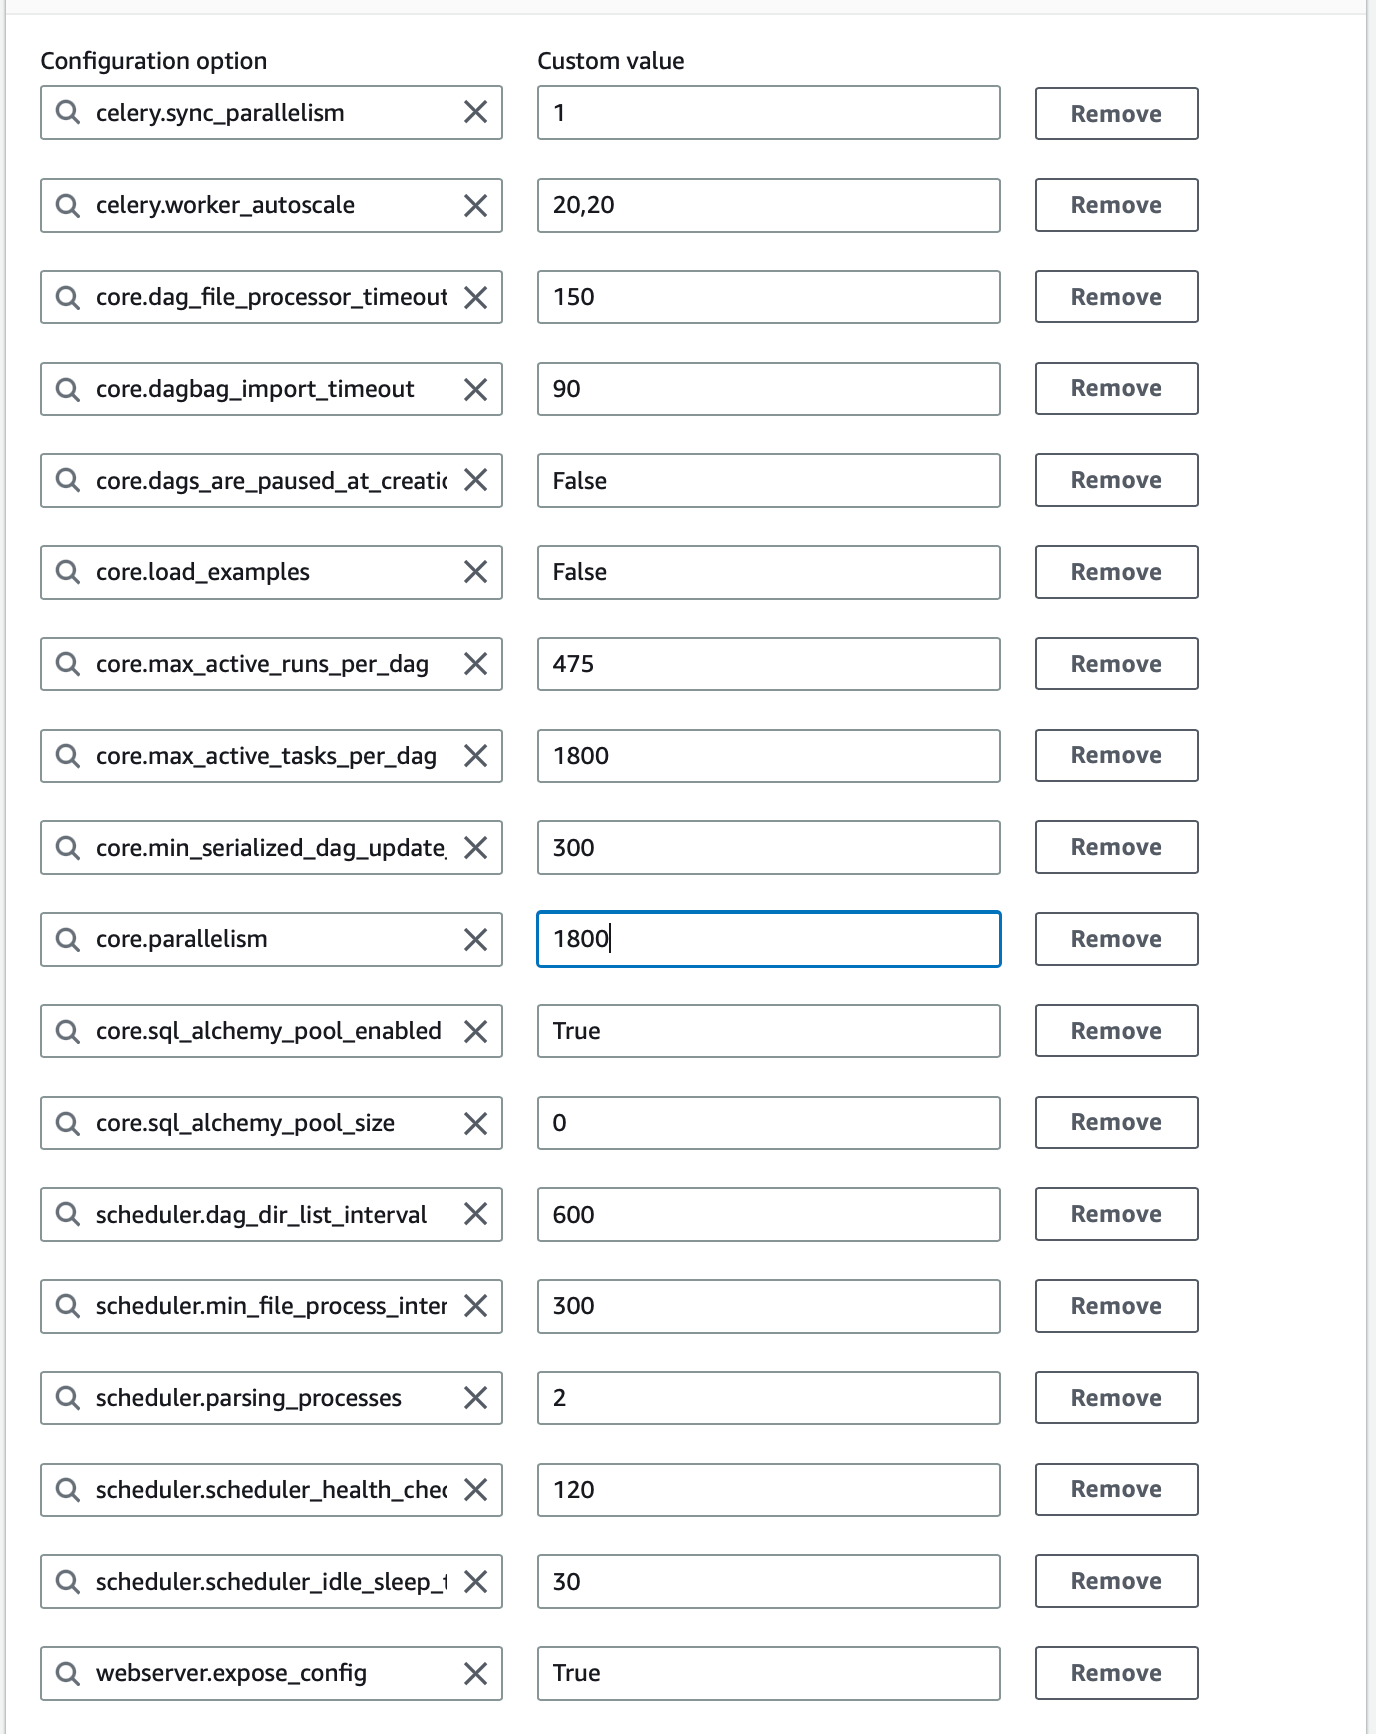
Task: Click X to clear core.dagbag_import_timeout
Action: pyautogui.click(x=475, y=389)
